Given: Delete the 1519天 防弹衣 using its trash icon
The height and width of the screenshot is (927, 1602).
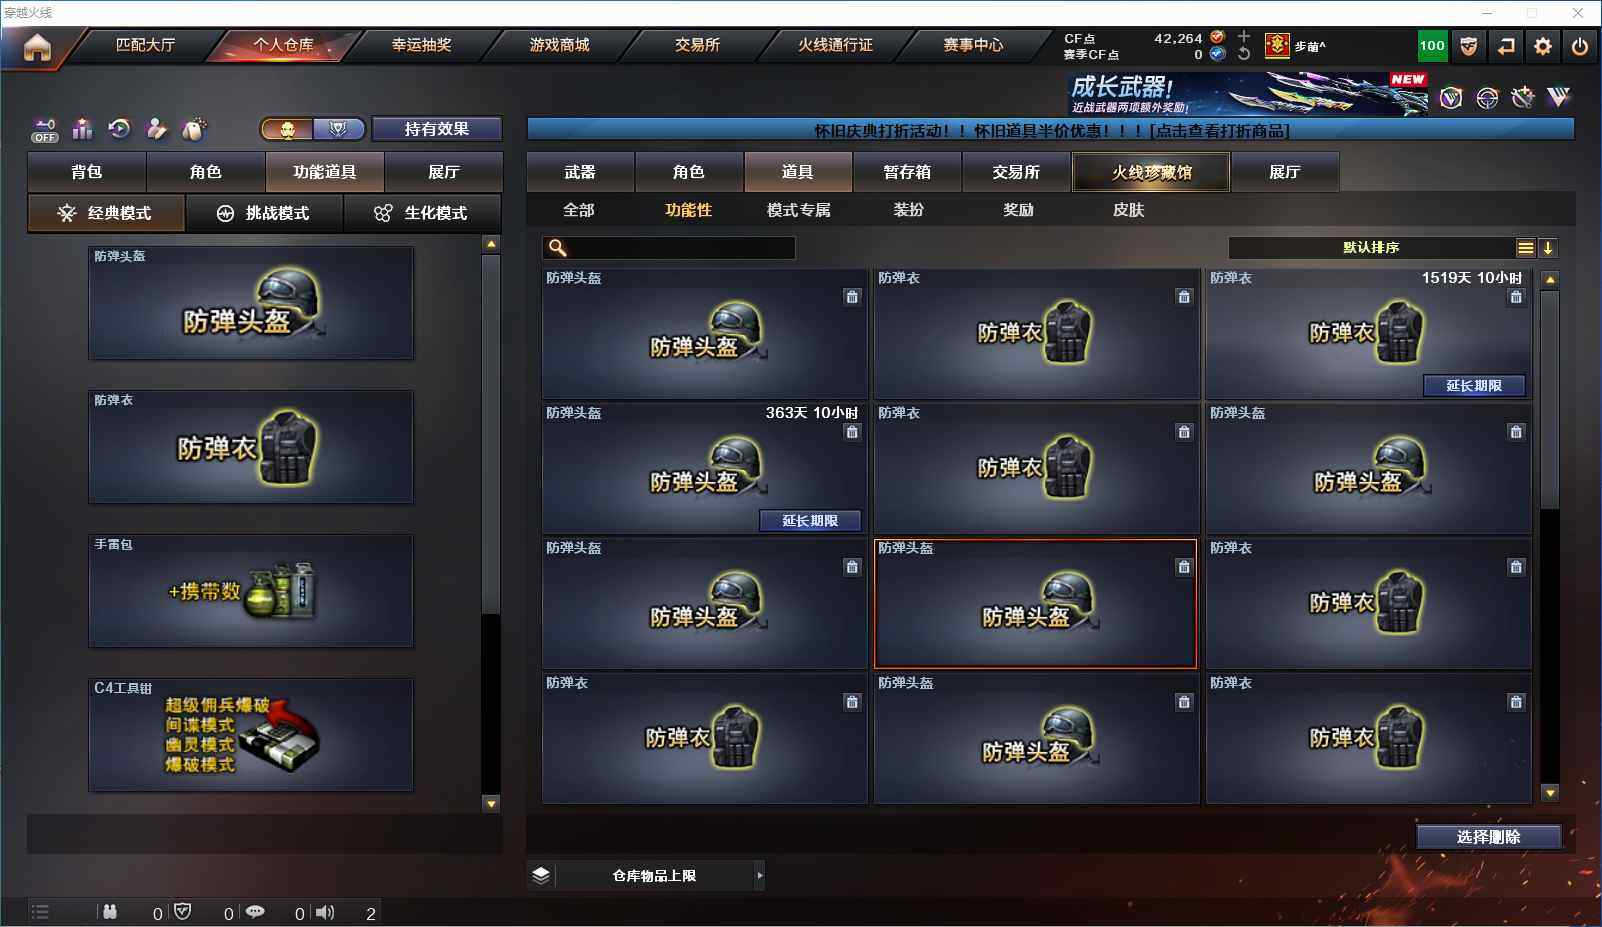Looking at the screenshot, I should coord(1516,297).
